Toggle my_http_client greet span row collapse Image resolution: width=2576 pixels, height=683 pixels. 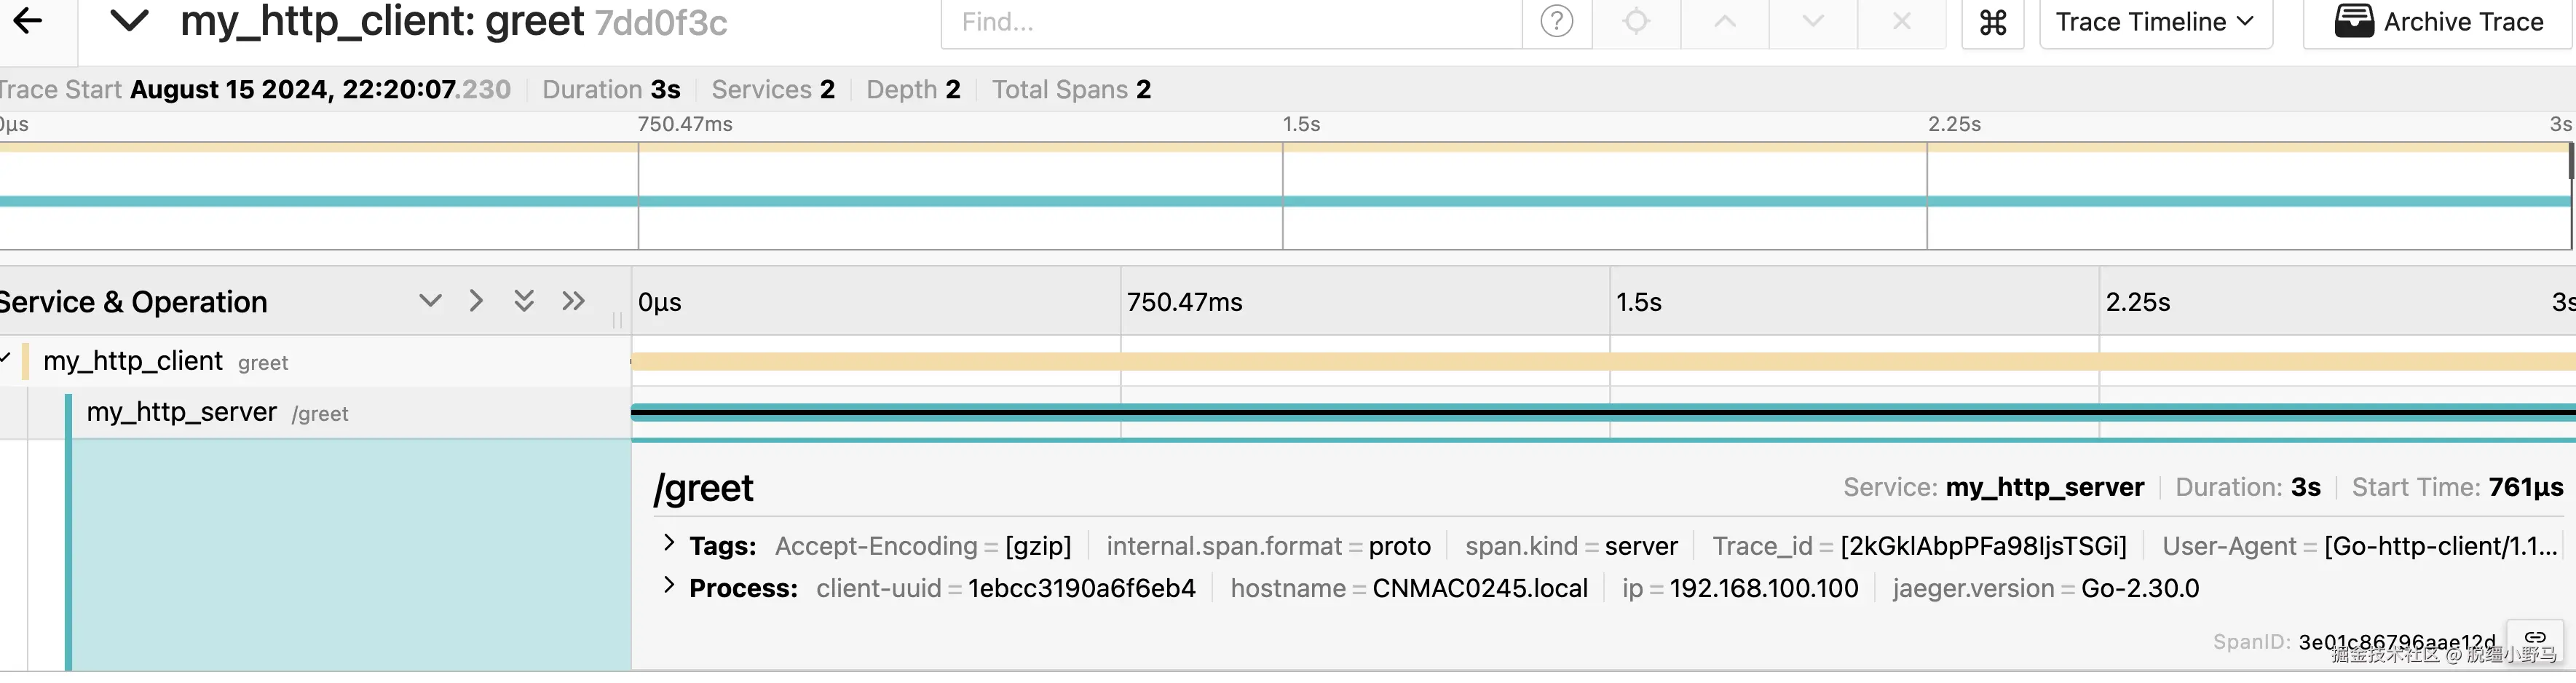coord(6,359)
